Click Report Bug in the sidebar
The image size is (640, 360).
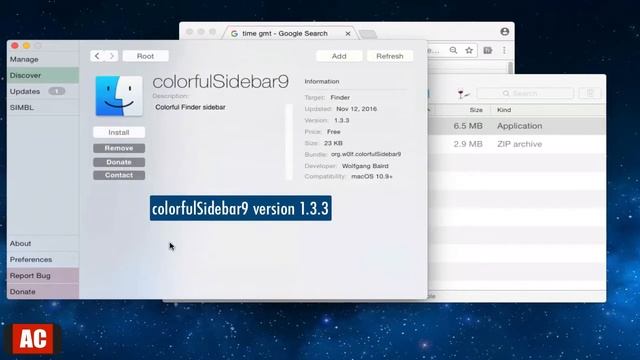coord(43,276)
